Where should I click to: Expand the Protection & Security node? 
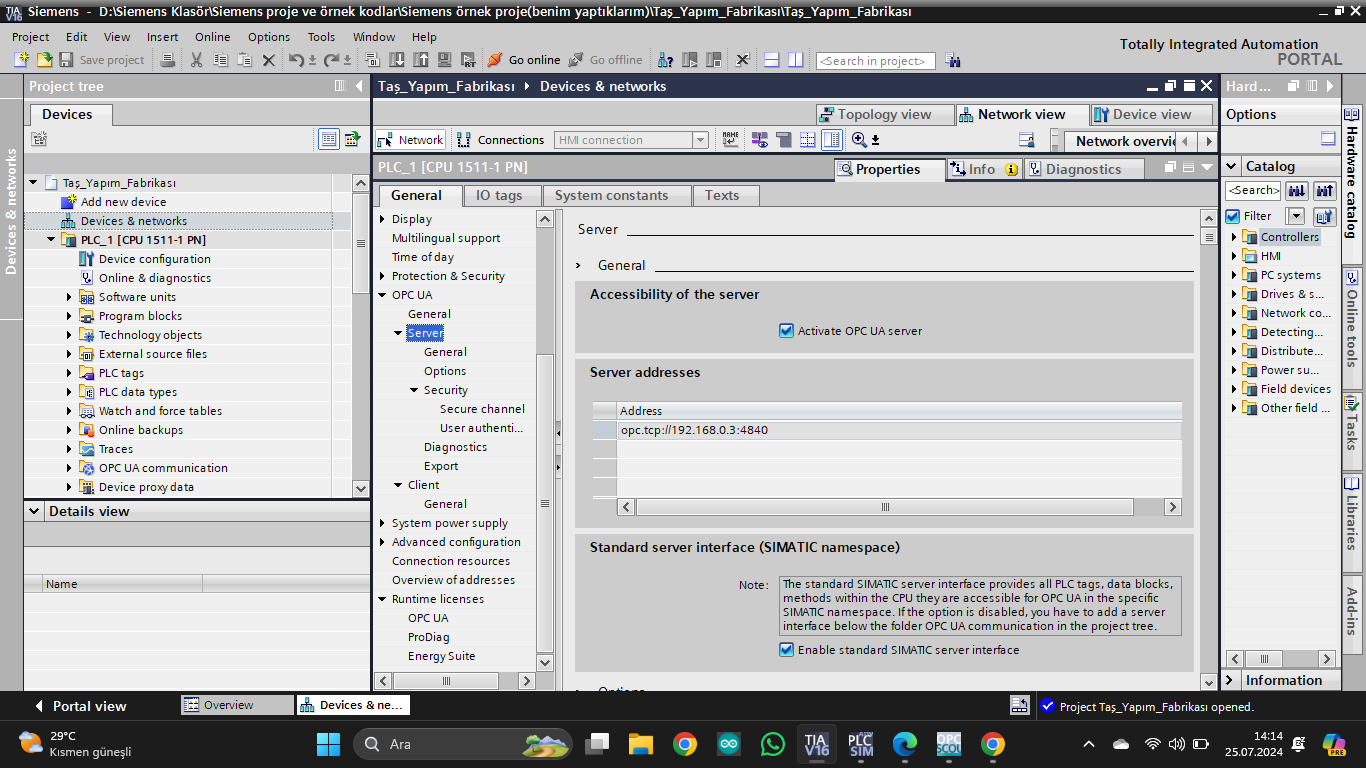(382, 276)
